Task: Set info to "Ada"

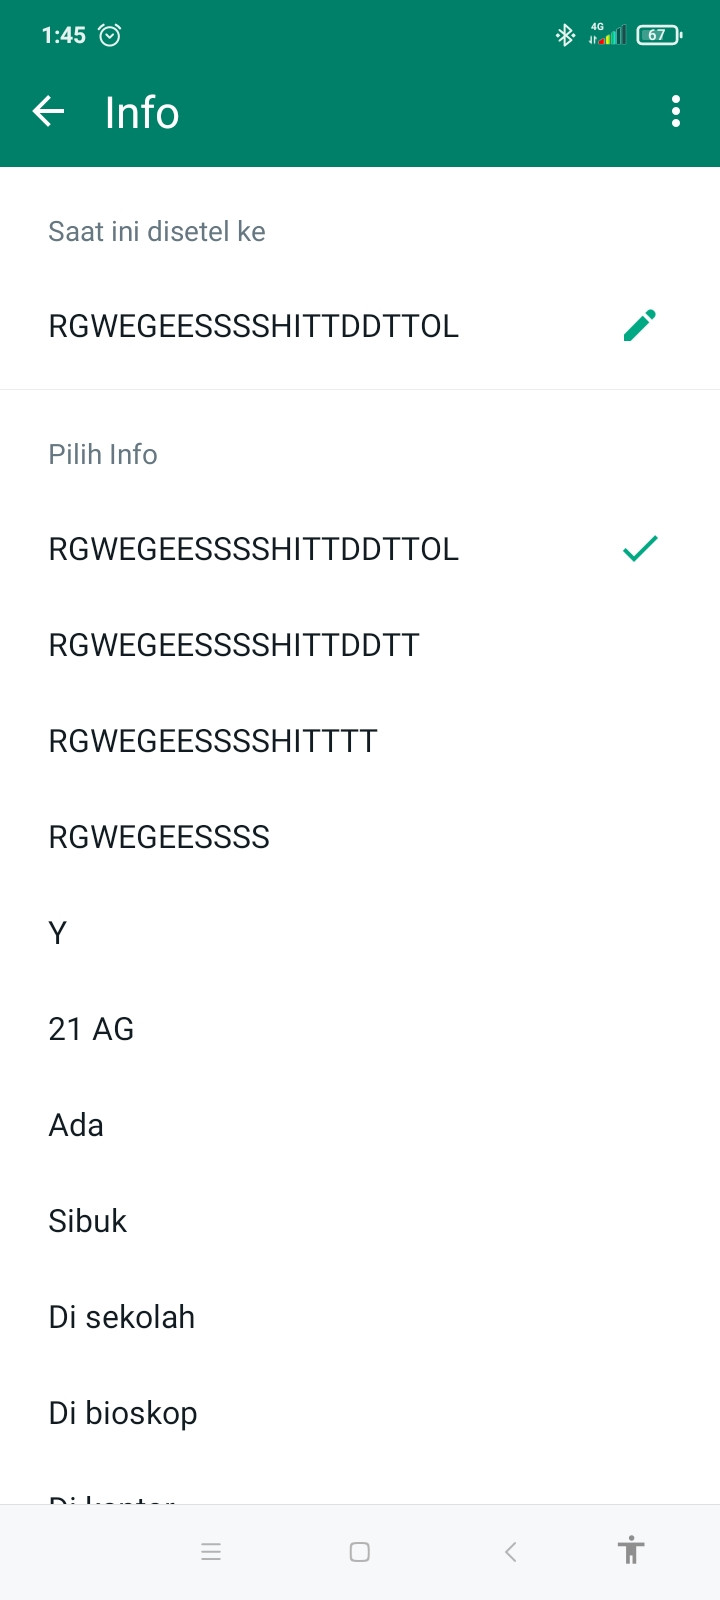Action: coord(76,1125)
